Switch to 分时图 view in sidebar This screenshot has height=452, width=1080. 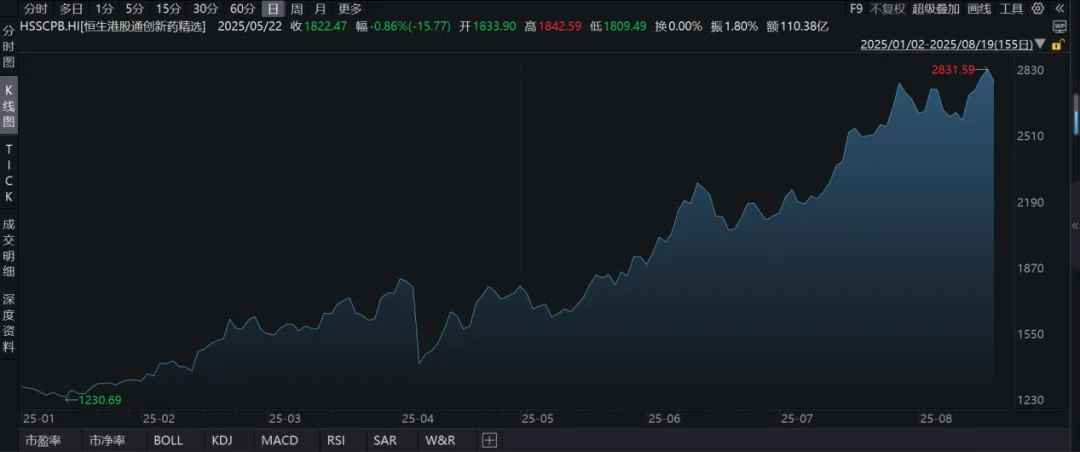(x=8, y=46)
